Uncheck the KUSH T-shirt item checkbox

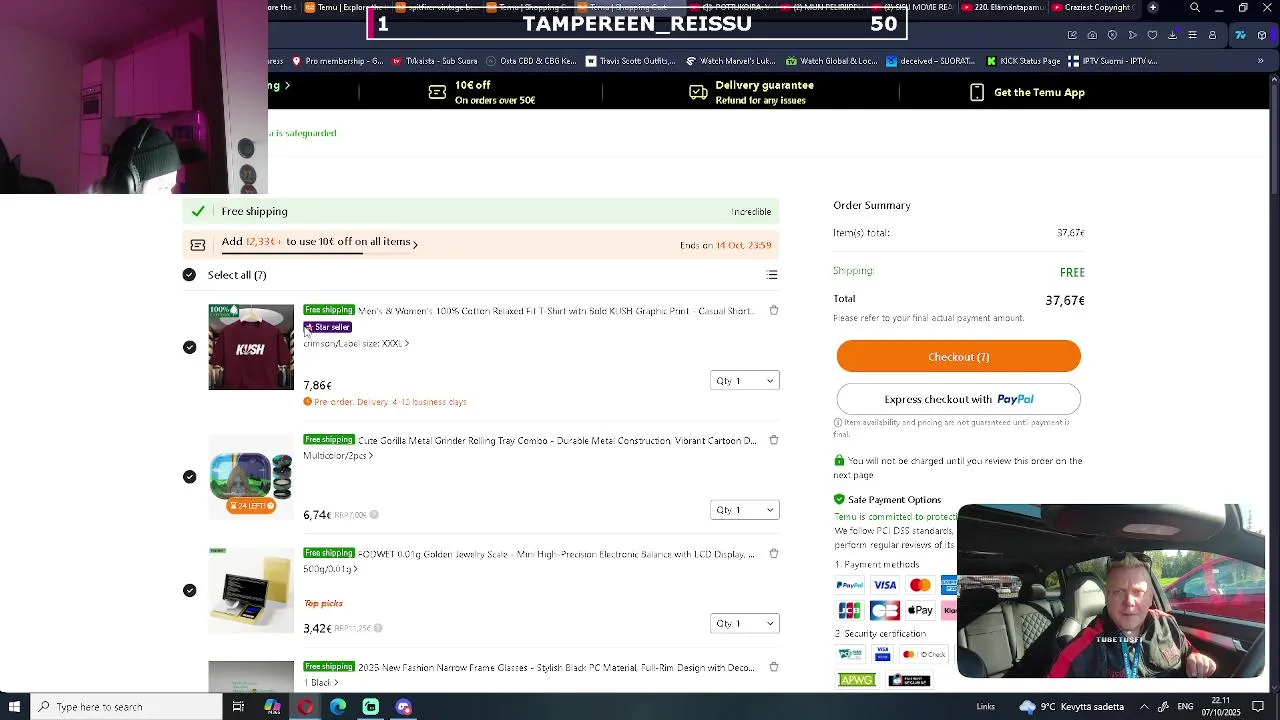point(189,347)
